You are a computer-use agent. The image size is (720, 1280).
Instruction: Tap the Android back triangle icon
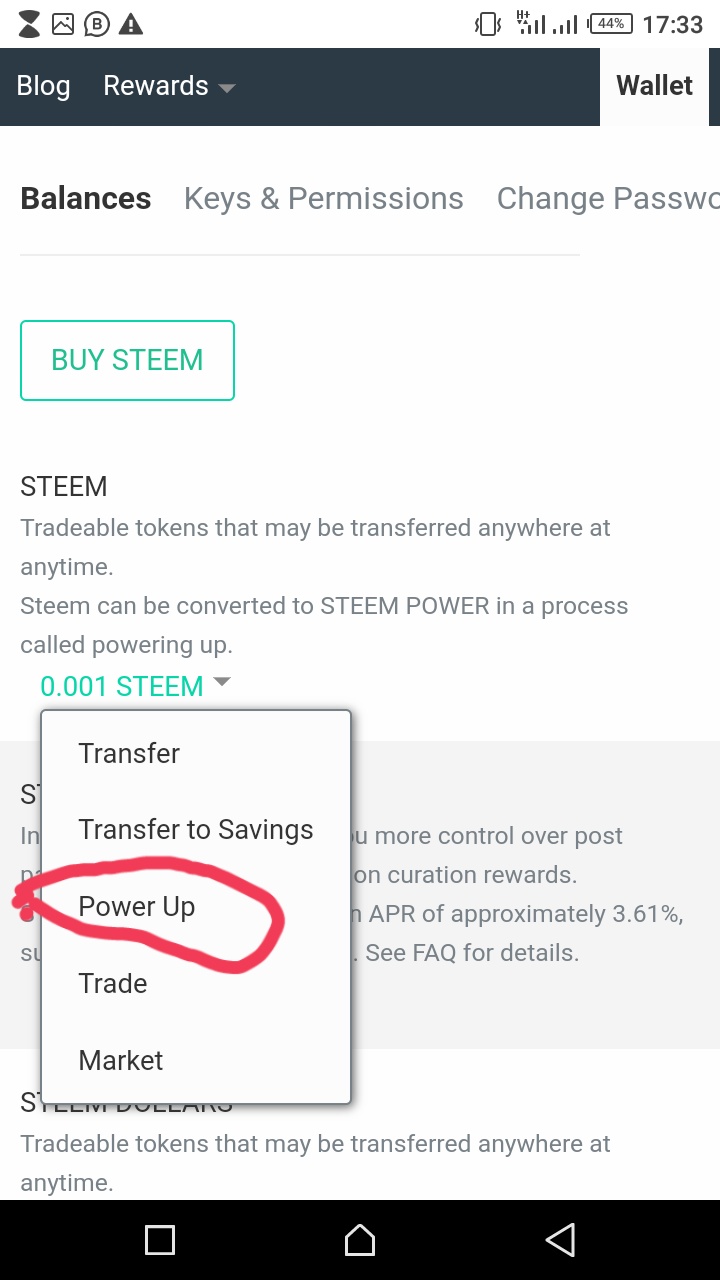[561, 1240]
